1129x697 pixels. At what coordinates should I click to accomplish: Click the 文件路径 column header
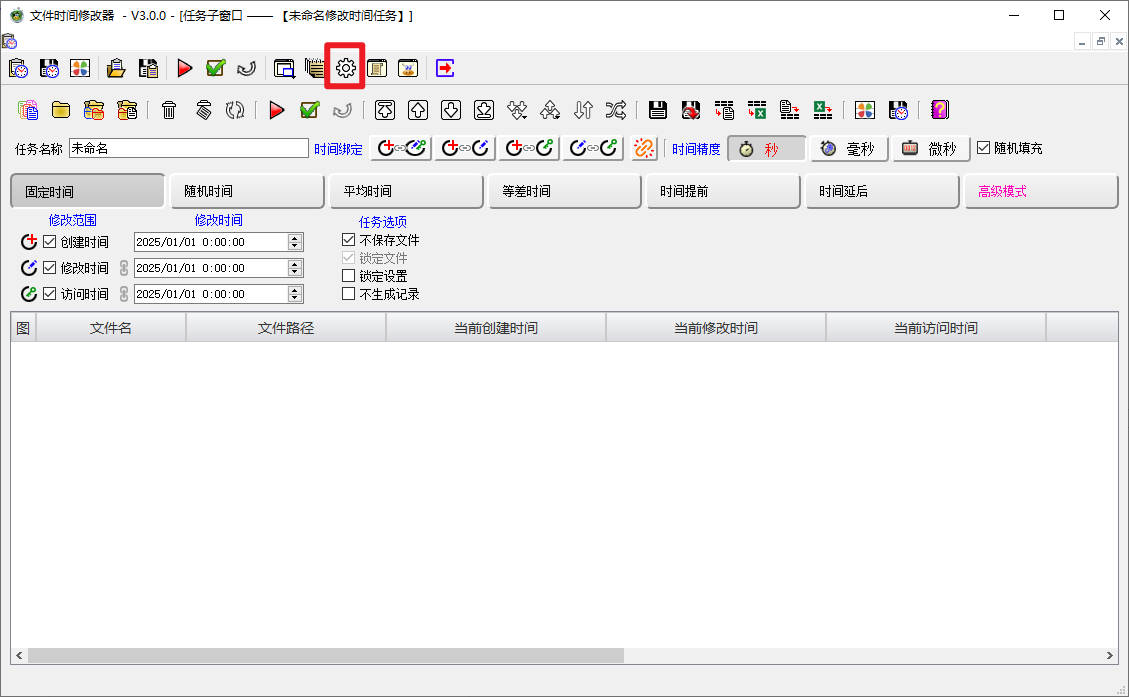(x=286, y=328)
